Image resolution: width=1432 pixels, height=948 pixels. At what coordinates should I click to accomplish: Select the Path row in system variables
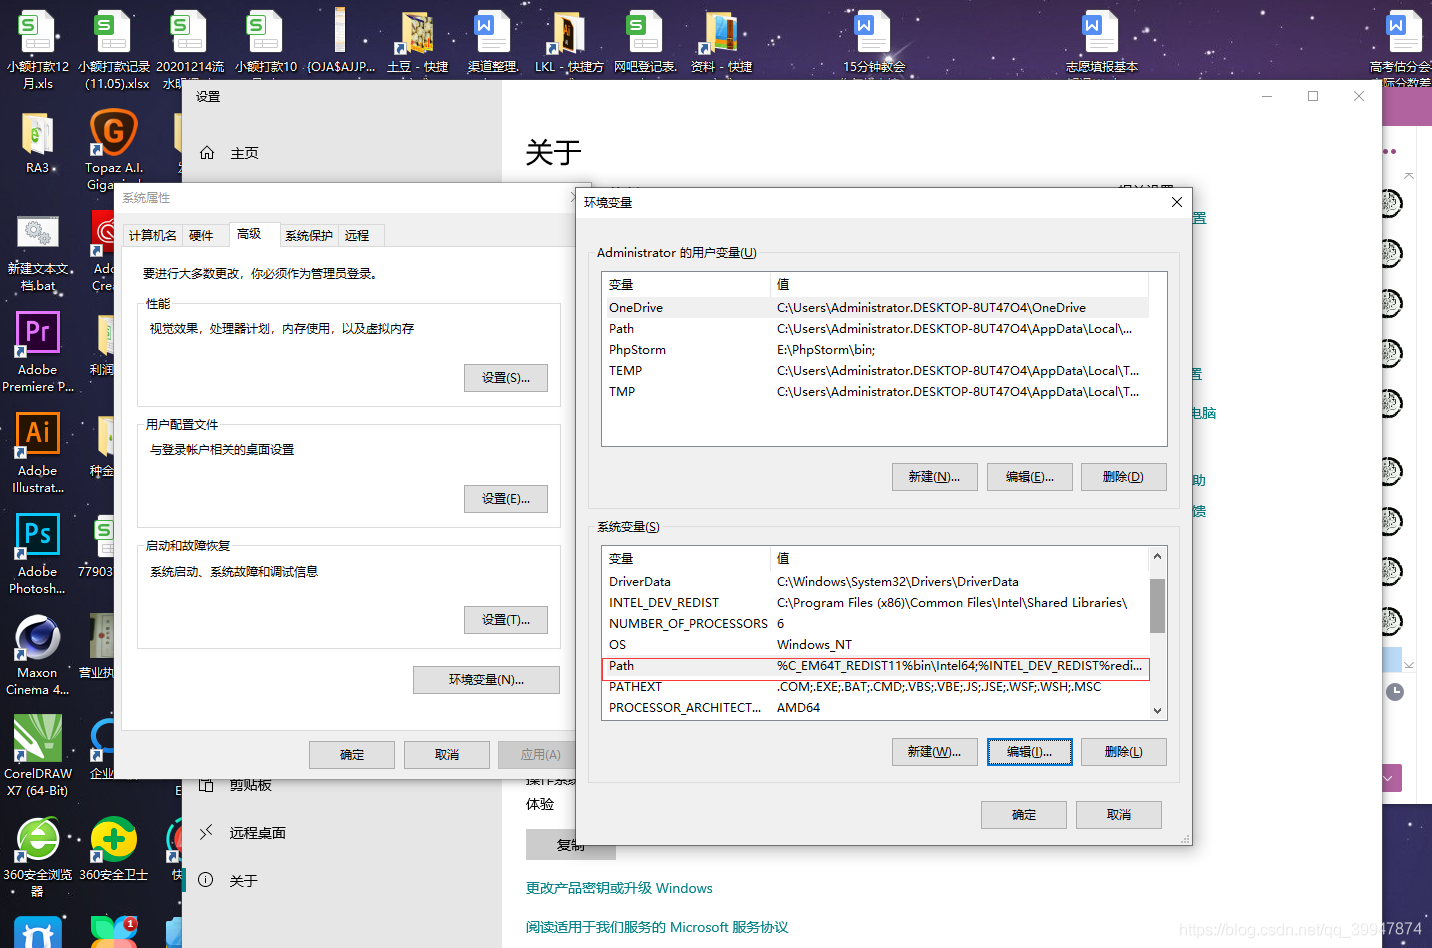(876, 666)
